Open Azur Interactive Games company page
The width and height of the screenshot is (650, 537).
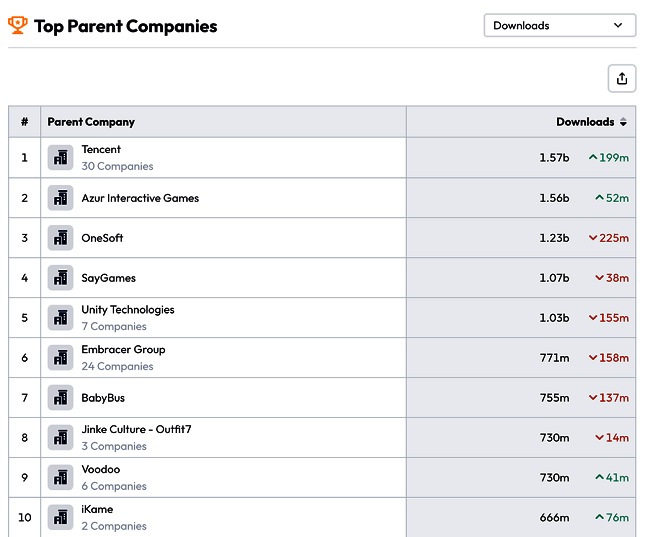point(140,198)
